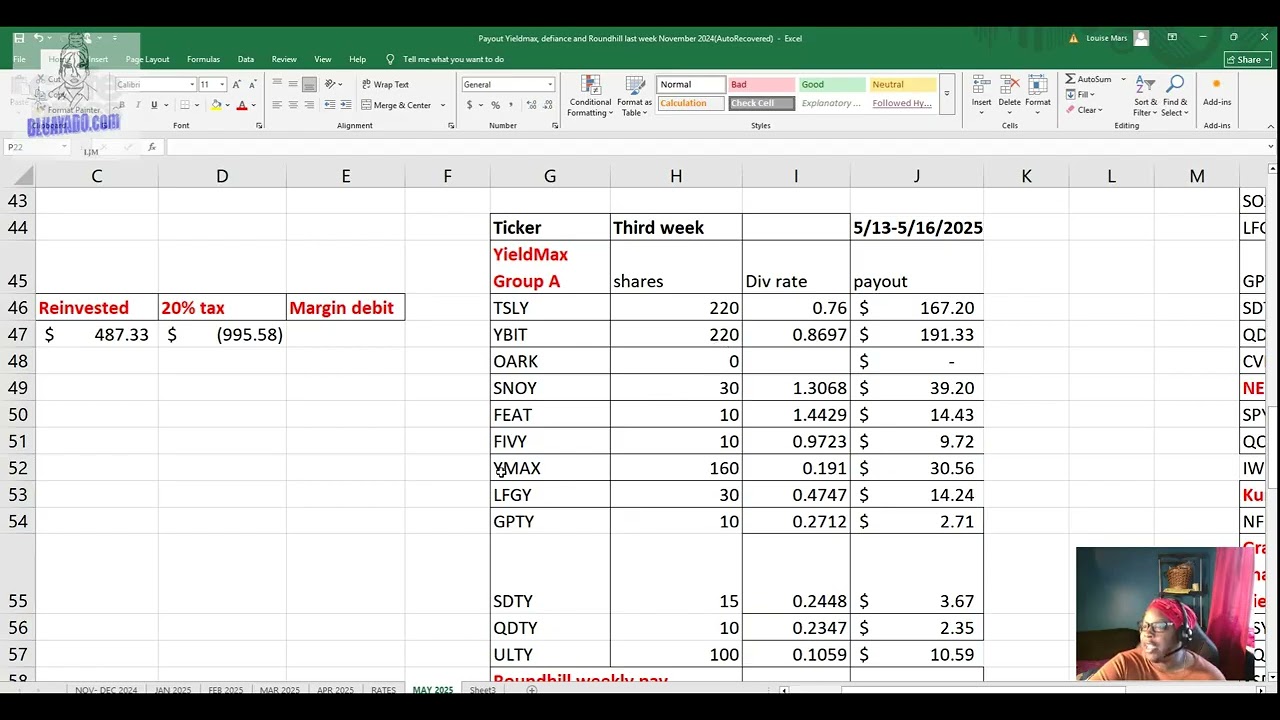The height and width of the screenshot is (720, 1280).
Task: Open Format as Table gallery
Action: (634, 96)
